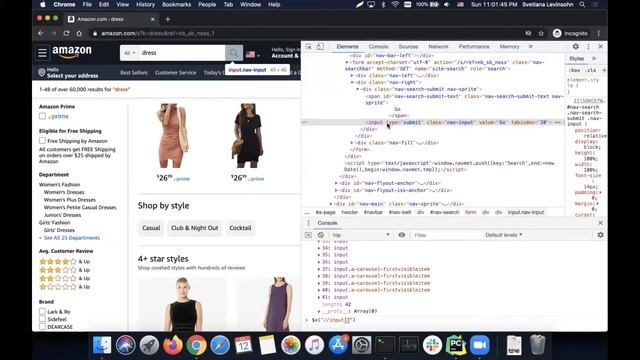Screen dimensions: 640x360
Task: Open the Women's Dresses department link
Action: click(x=64, y=192)
